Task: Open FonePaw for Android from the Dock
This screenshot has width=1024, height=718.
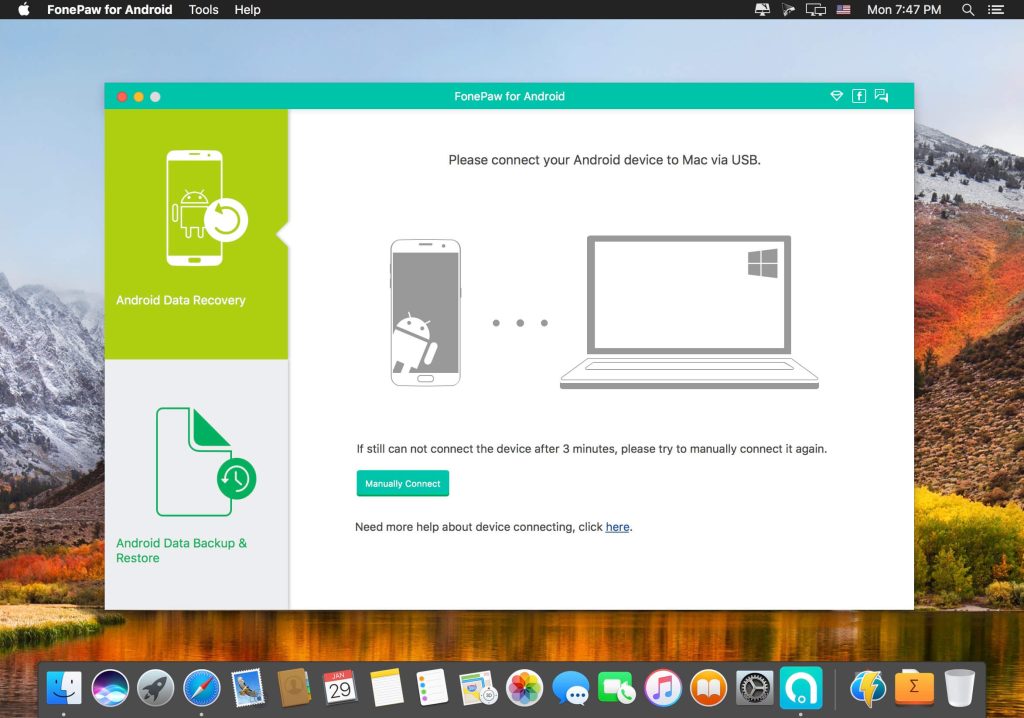Action: tap(801, 688)
